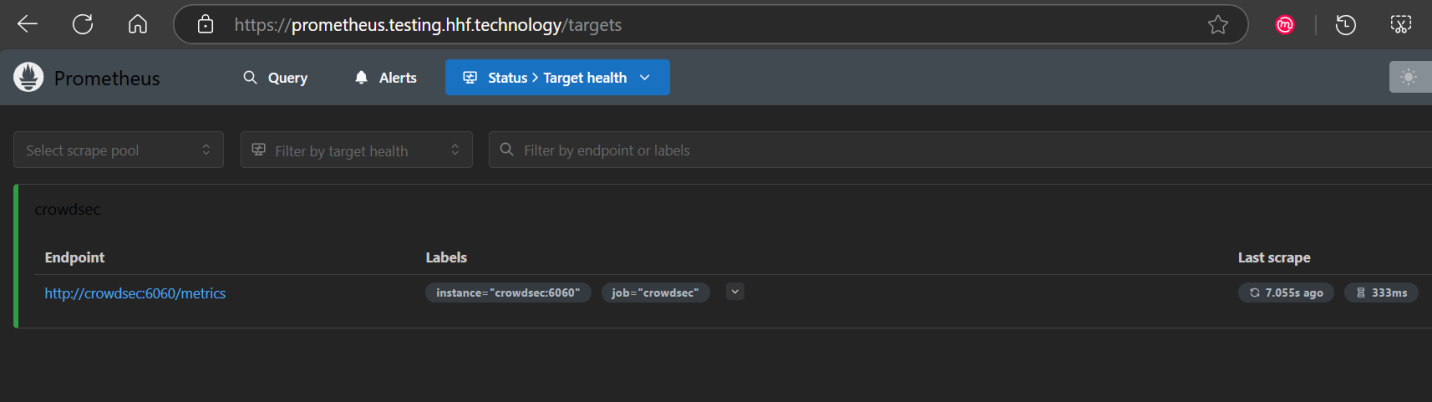This screenshot has height=402, width=1432.
Task: Go back with browser back arrow
Action: click(27, 24)
